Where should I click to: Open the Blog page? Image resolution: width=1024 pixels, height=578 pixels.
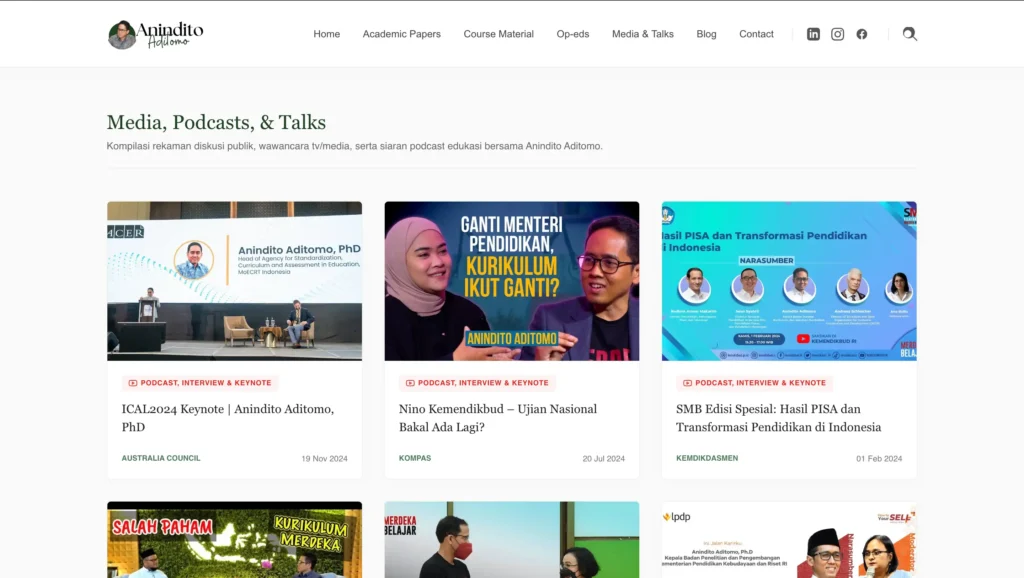coord(706,34)
